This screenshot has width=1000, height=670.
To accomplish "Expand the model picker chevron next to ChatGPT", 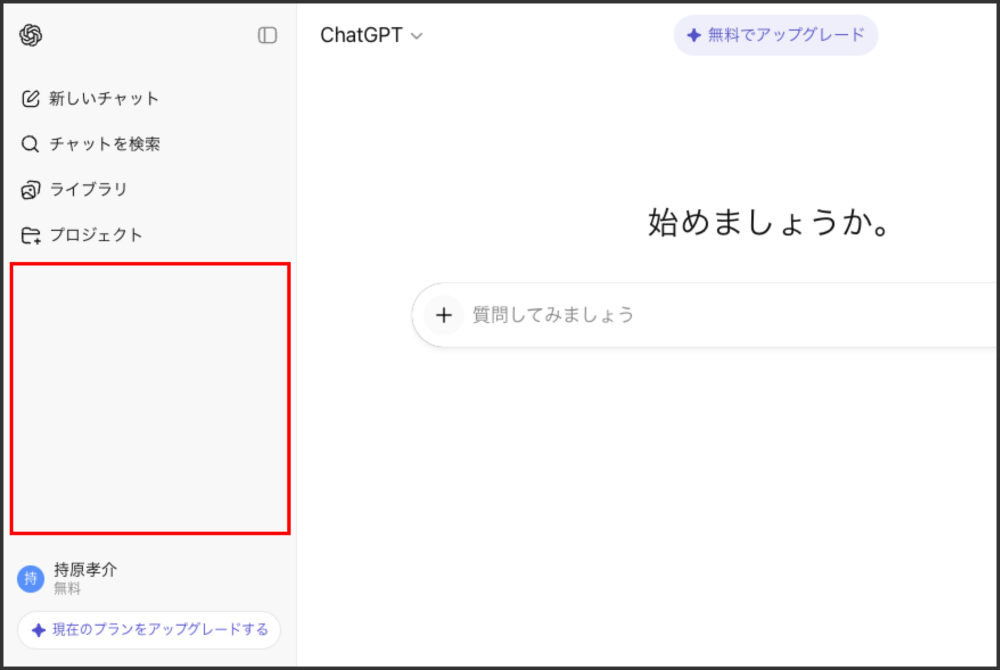I will point(416,35).
